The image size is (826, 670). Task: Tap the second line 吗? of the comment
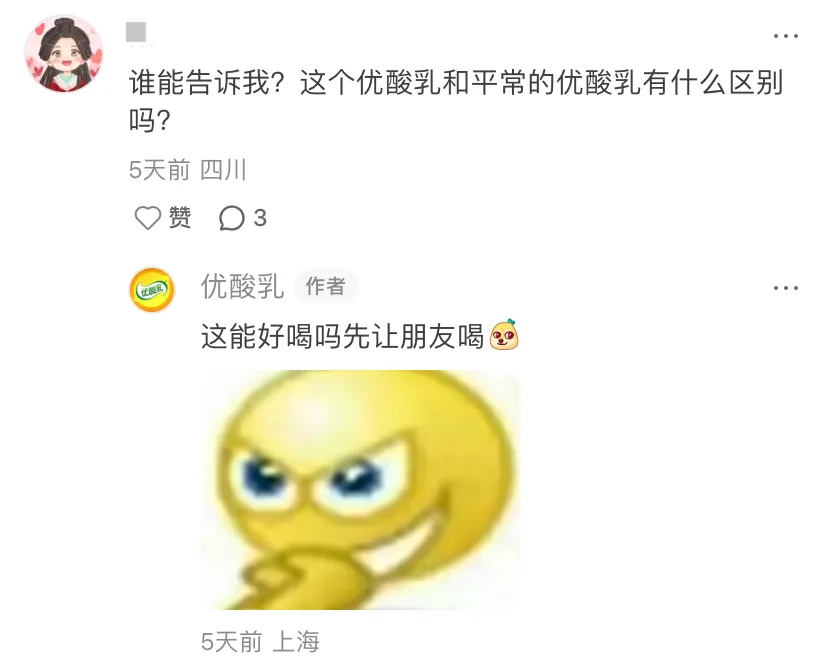coord(150,120)
